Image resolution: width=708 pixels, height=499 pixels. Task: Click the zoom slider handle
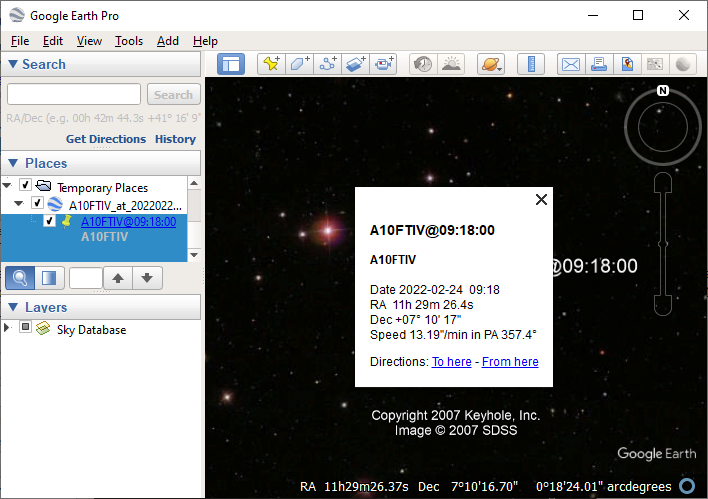coord(662,244)
